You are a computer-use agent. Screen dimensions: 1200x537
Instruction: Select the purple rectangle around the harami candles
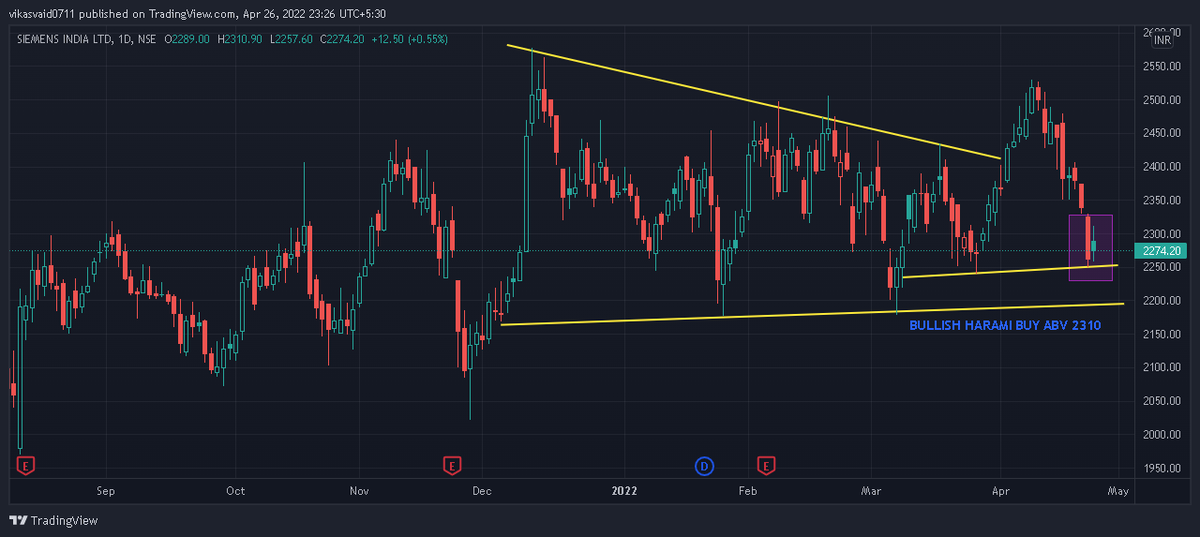[1090, 247]
